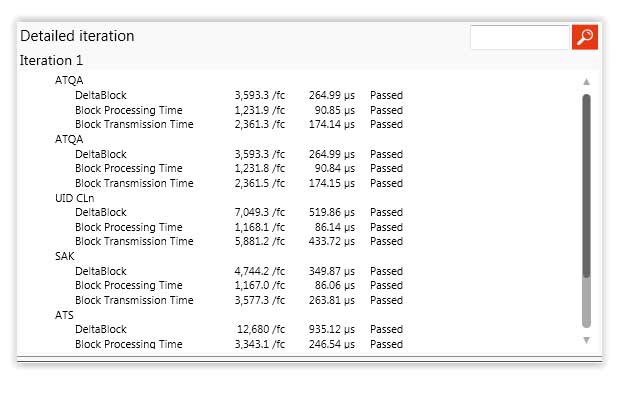Click the scrollbar down arrow
Image resolution: width=620 pixels, height=398 pixels.
pos(586,340)
